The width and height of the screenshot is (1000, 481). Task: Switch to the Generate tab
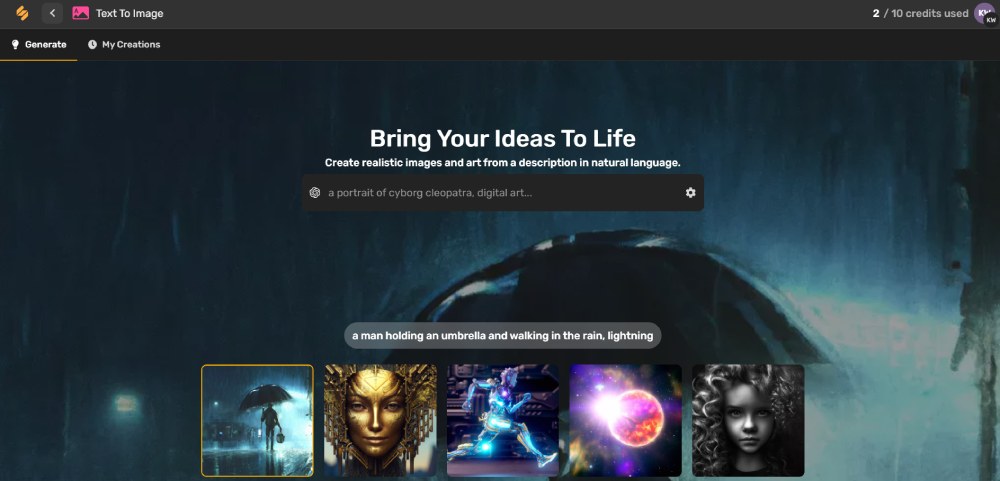click(39, 45)
